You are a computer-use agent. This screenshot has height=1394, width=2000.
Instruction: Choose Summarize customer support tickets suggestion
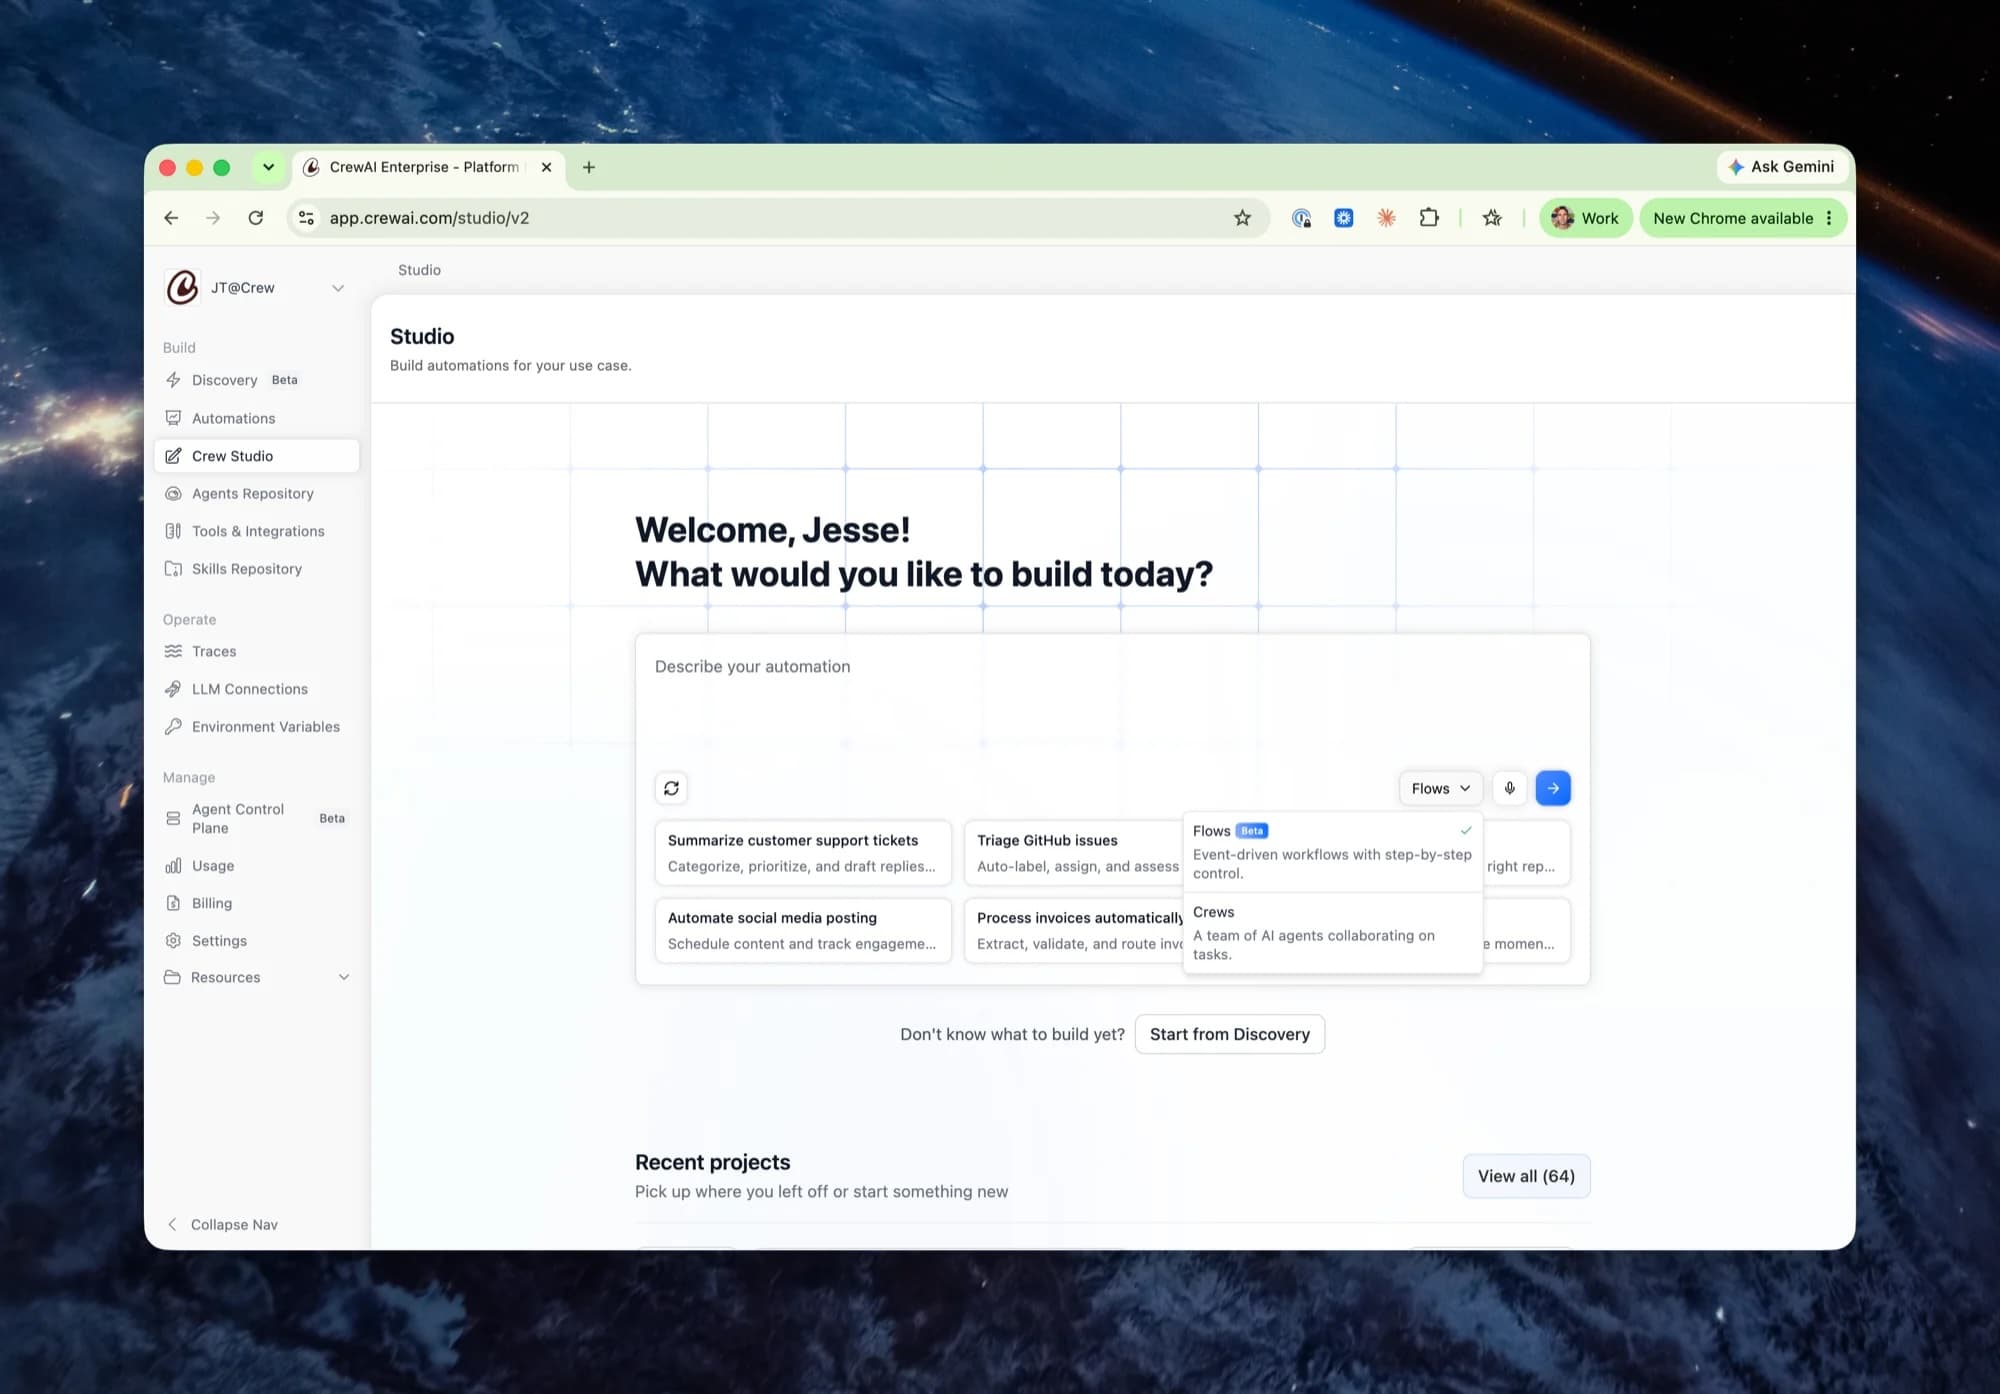[x=803, y=853]
